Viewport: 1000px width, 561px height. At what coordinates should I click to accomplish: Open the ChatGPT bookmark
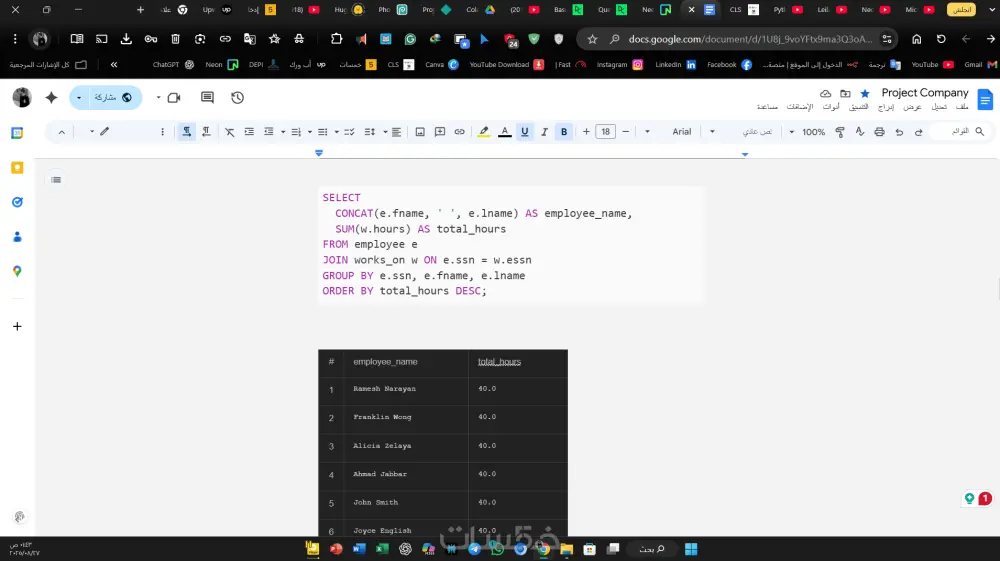173,64
